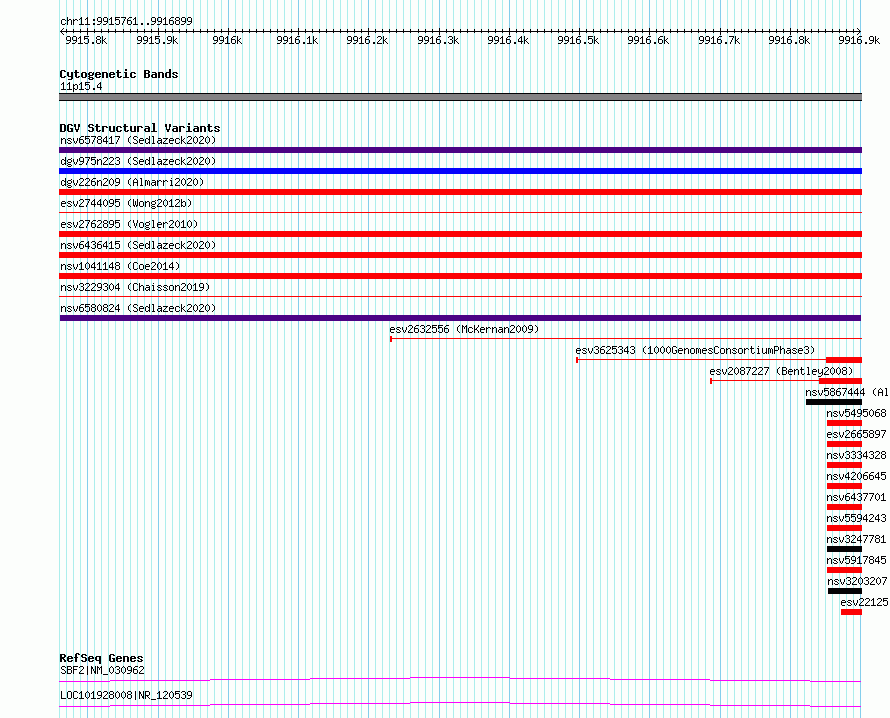
Task: Click the thin red esv2632556 line
Action: [626, 339]
